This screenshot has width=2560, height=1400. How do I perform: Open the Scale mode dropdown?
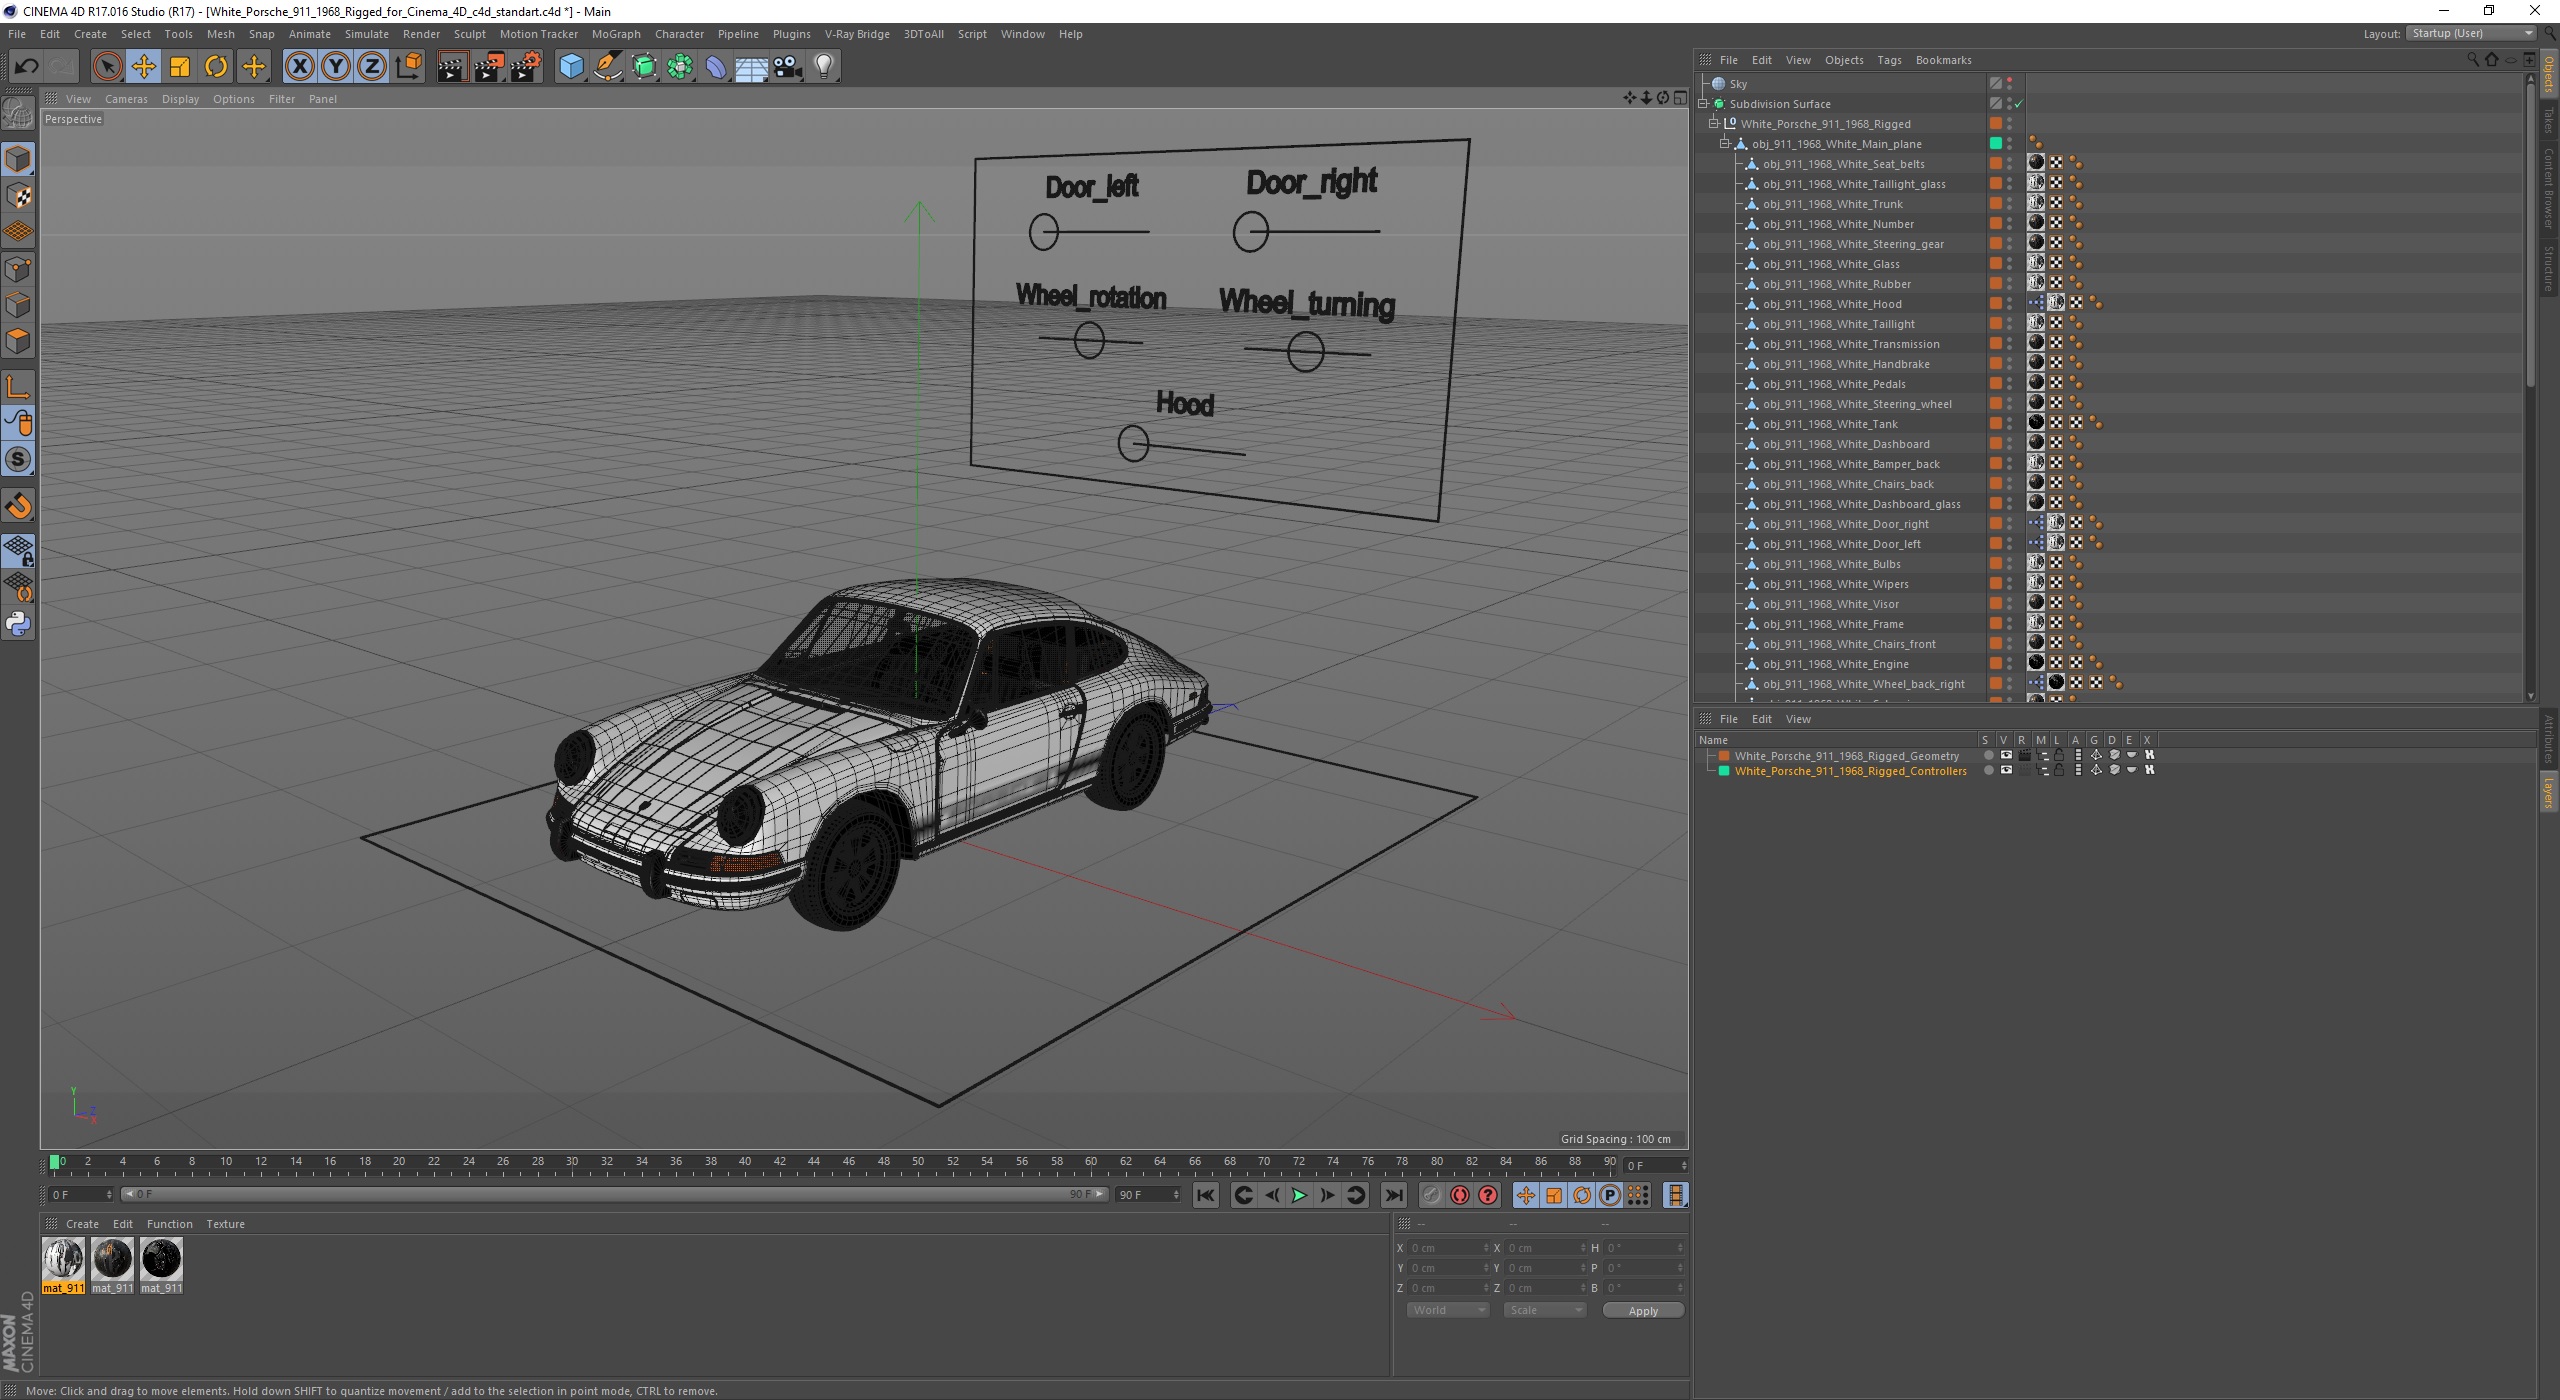(x=1544, y=1310)
